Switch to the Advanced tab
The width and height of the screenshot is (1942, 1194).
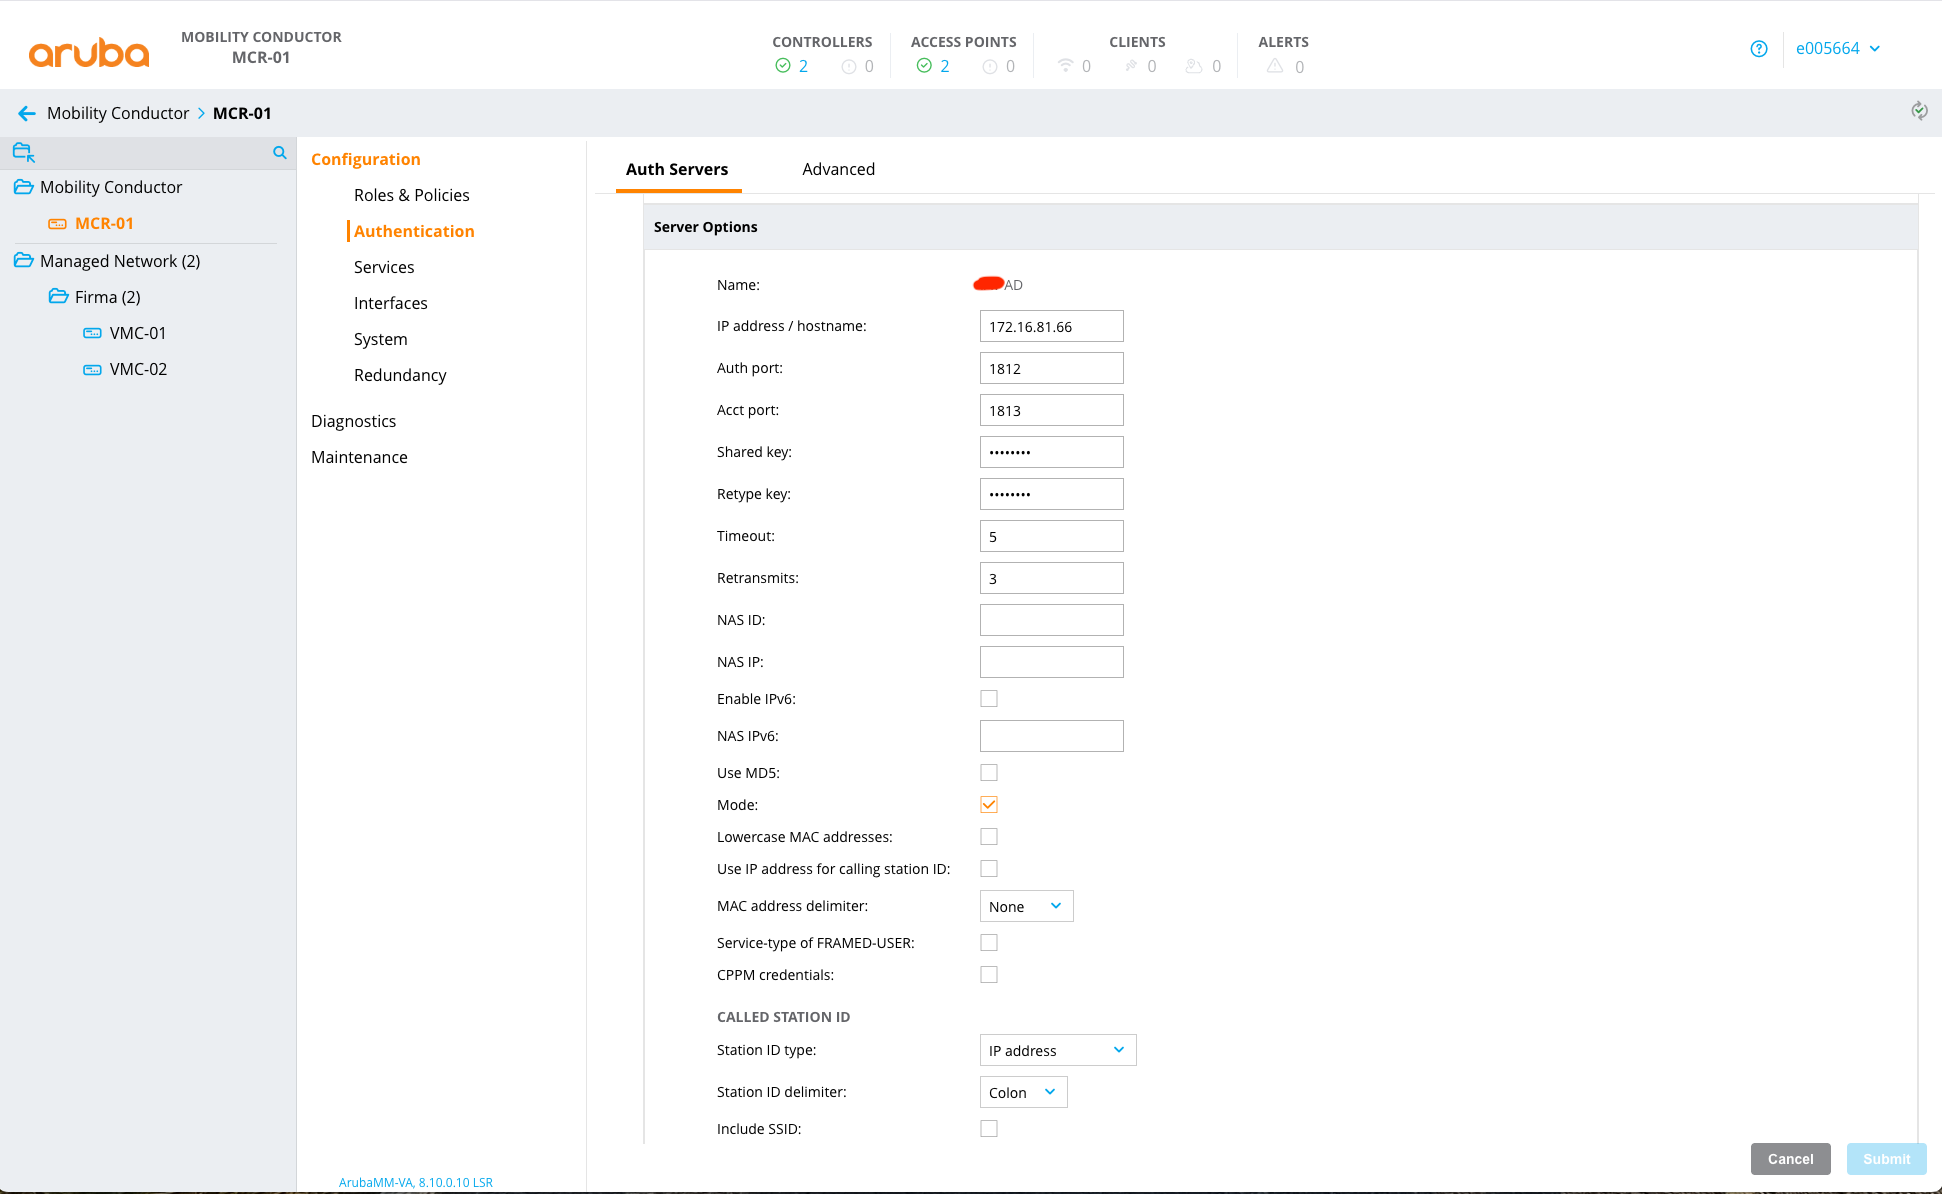pyautogui.click(x=838, y=169)
